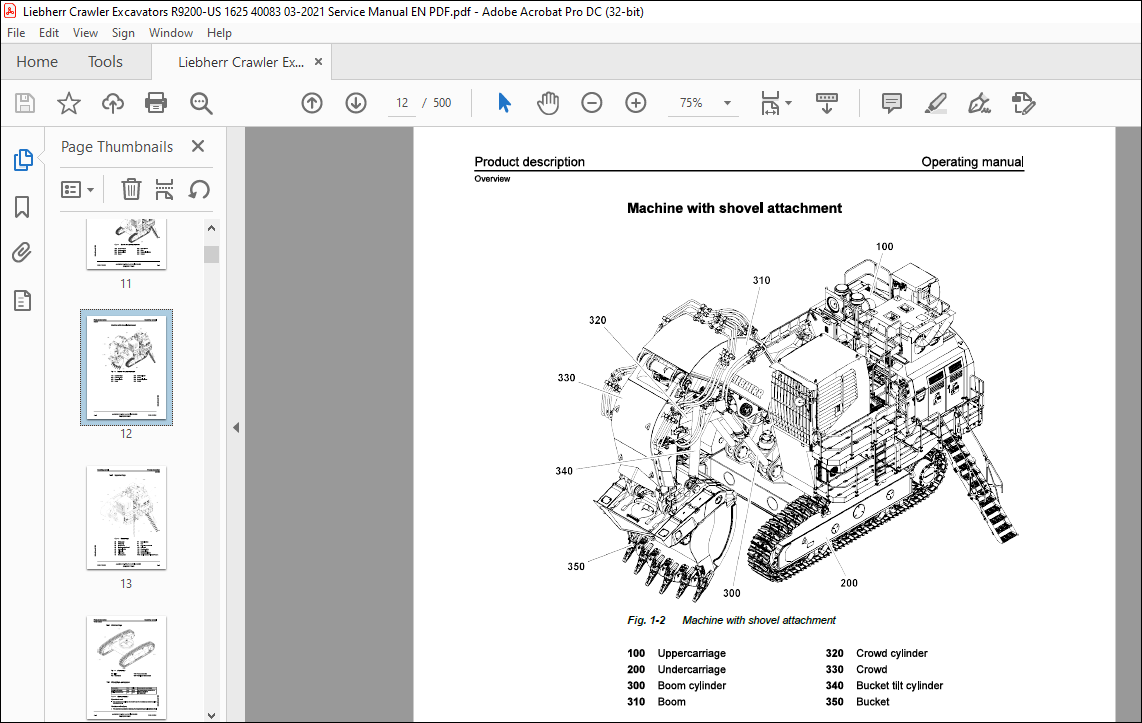Click 'Machine with shovel attachment' heading
1142x723 pixels.
tap(734, 208)
